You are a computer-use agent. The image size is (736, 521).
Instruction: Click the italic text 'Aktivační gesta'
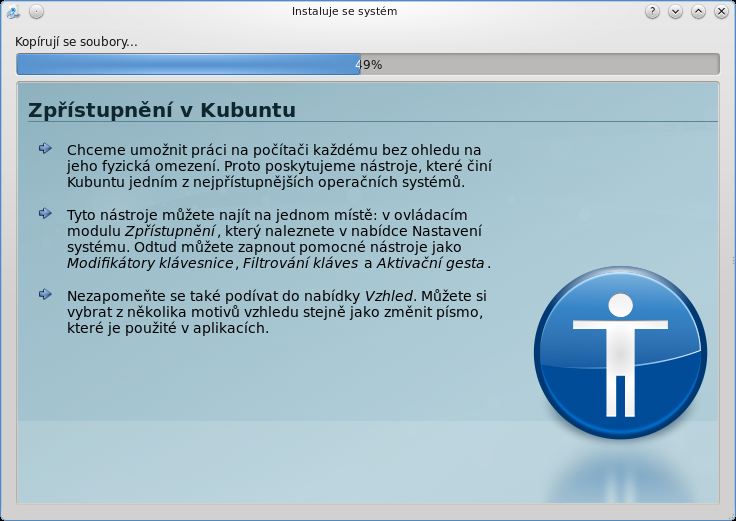point(430,263)
